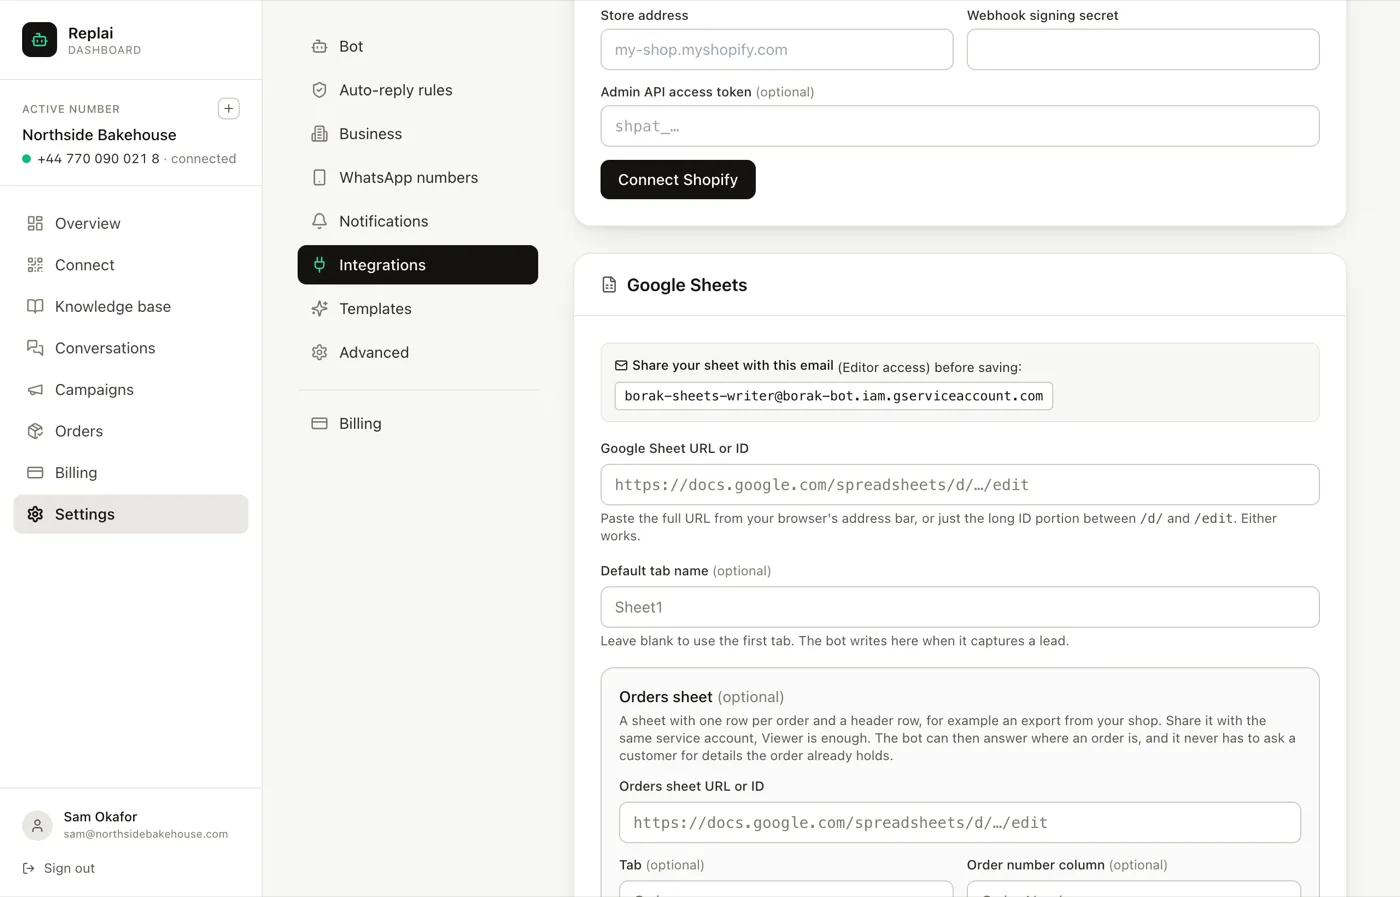Image resolution: width=1400 pixels, height=897 pixels.
Task: Click the Sign out arrow icon
Action: coord(29,868)
